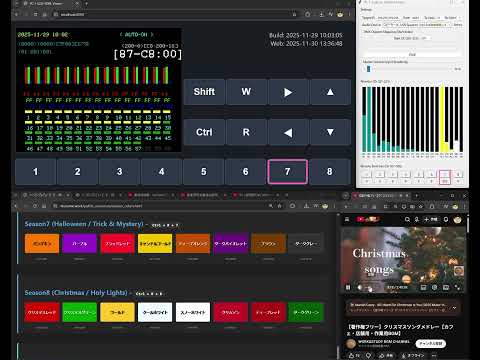Pick the purple swatch in Season7
Screen dimensions: 480x360
tap(80, 244)
